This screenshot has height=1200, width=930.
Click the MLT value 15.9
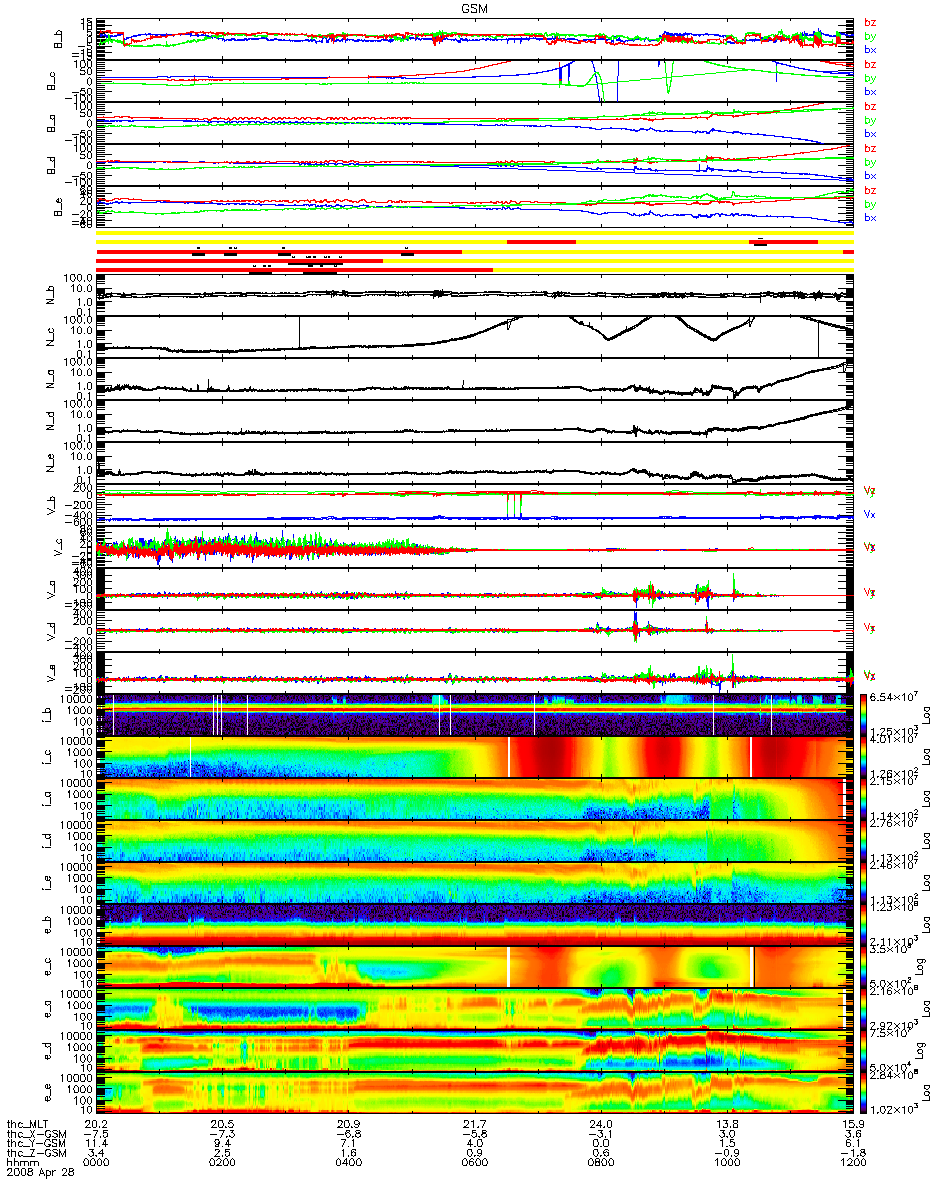pos(852,1125)
